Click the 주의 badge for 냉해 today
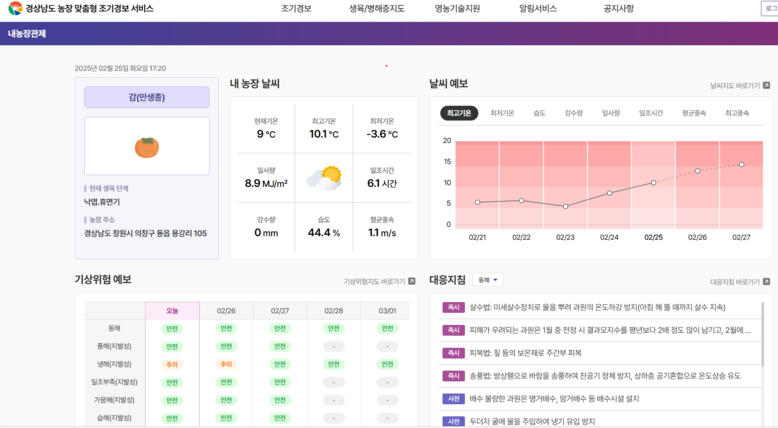 pyautogui.click(x=172, y=364)
